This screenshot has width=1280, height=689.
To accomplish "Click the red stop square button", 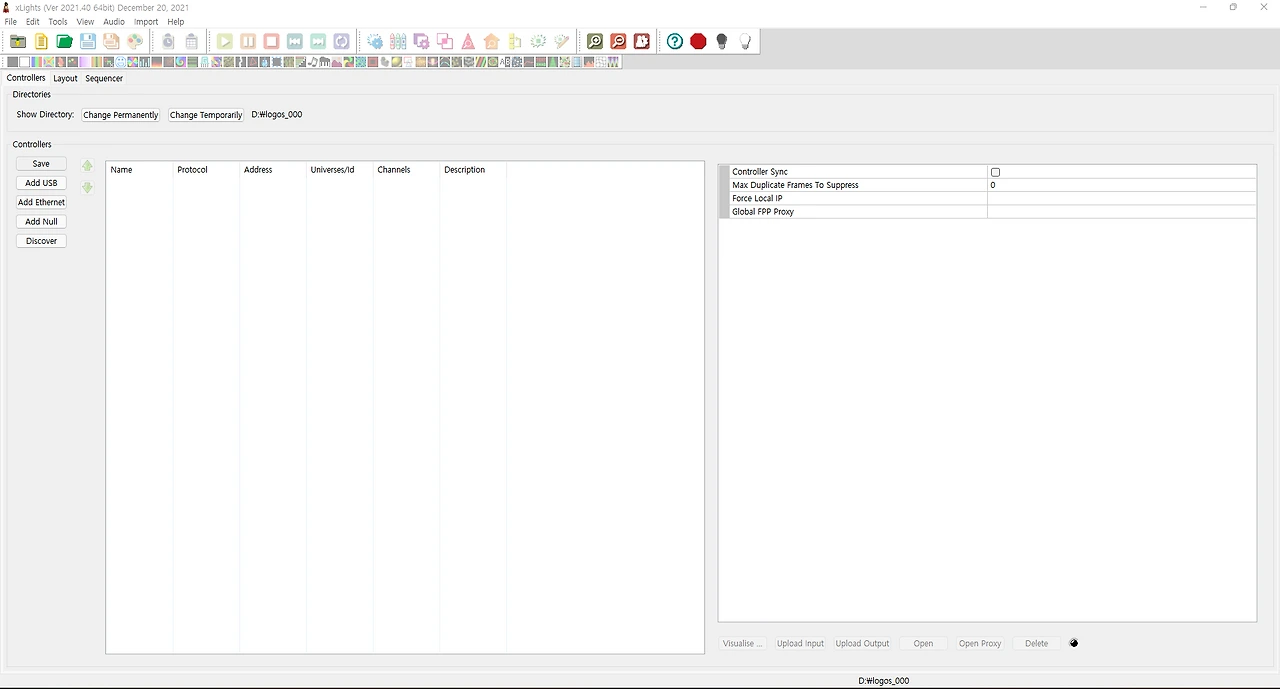I will (271, 41).
